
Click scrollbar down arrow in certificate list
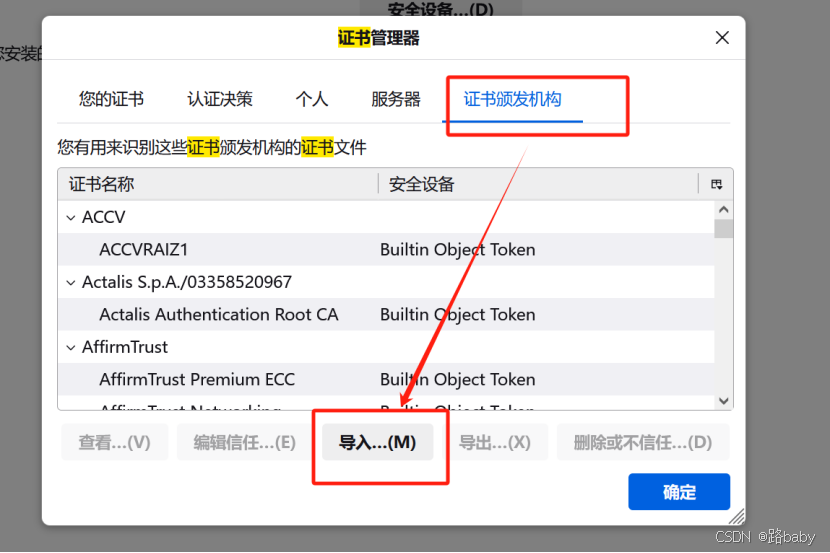click(x=724, y=401)
